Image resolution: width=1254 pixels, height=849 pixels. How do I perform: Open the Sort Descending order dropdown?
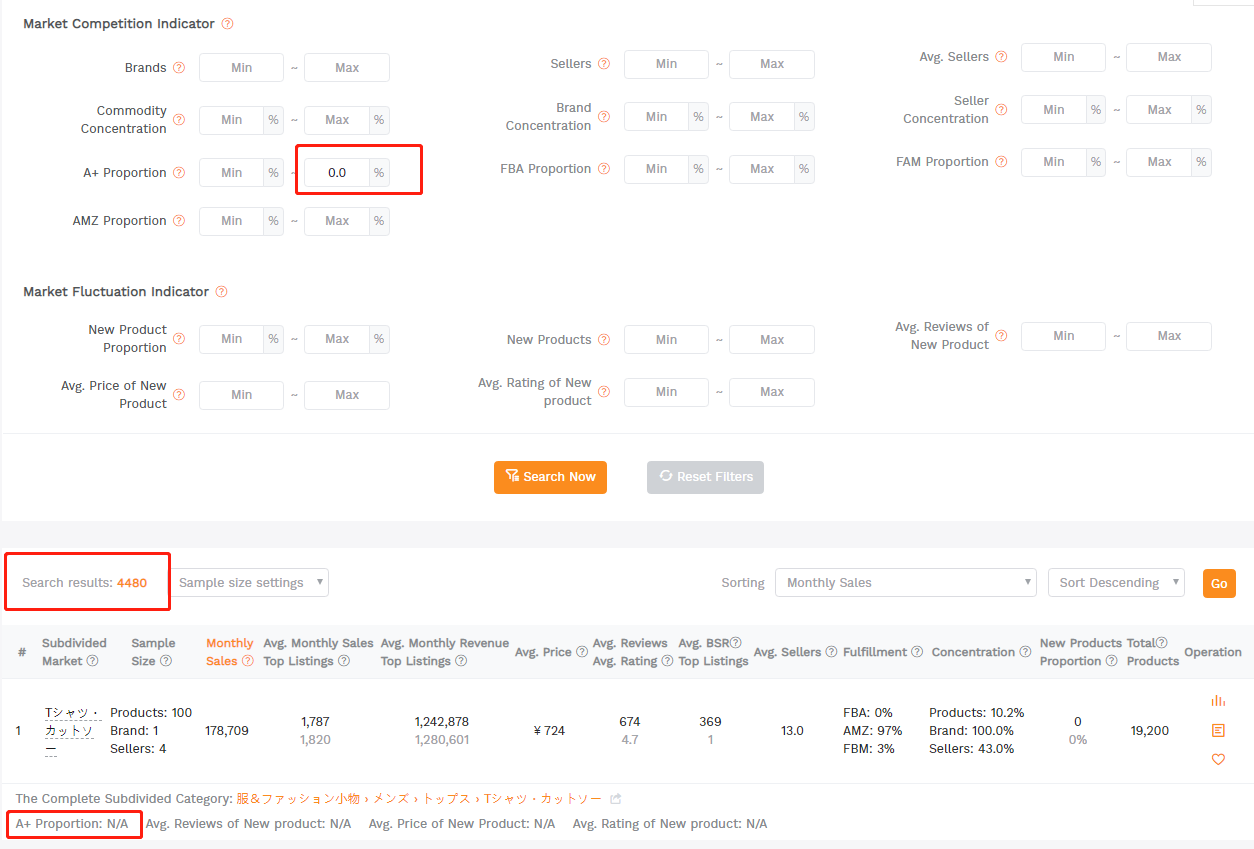(x=1115, y=583)
